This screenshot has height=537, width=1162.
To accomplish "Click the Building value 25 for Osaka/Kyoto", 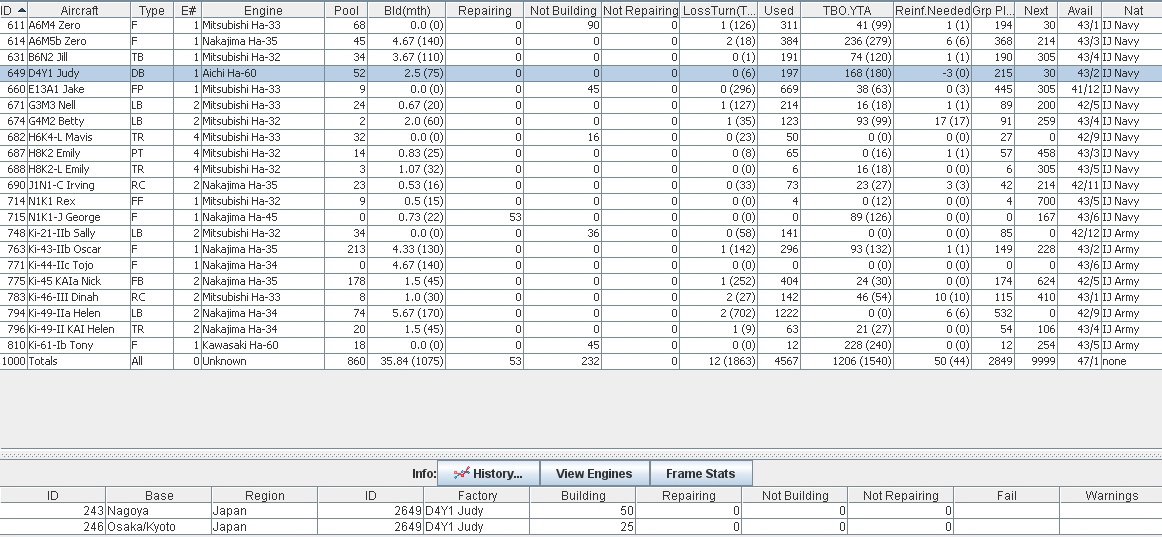I will (583, 527).
